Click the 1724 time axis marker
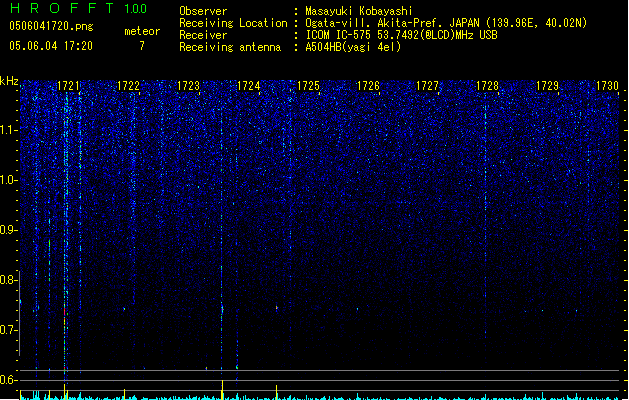 coord(248,86)
